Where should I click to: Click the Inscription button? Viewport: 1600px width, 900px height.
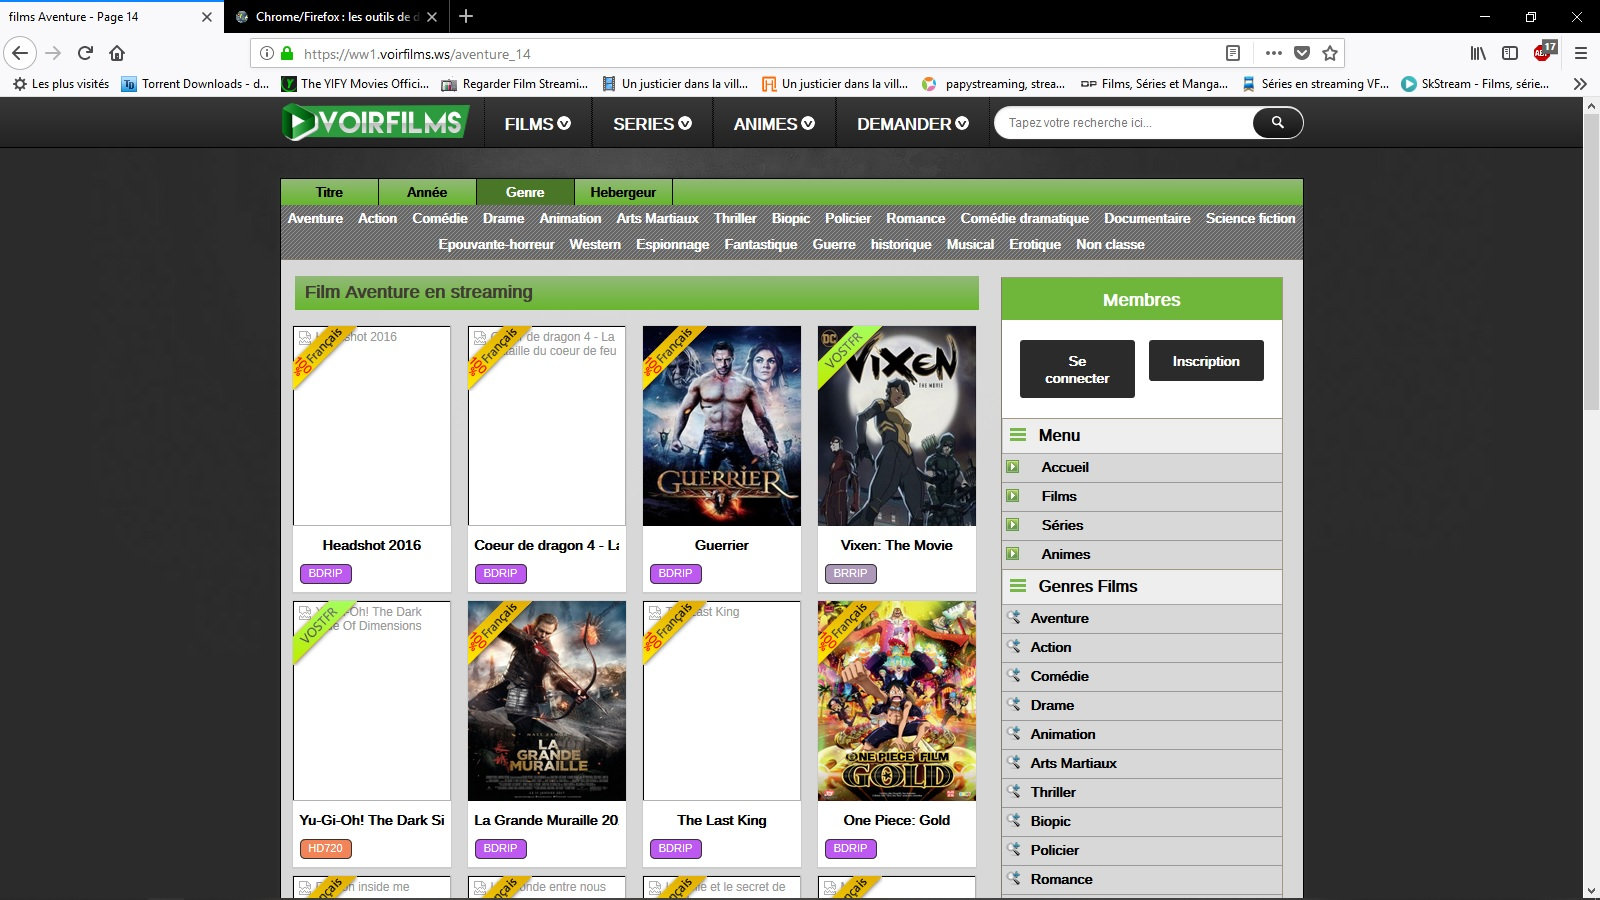click(1206, 361)
